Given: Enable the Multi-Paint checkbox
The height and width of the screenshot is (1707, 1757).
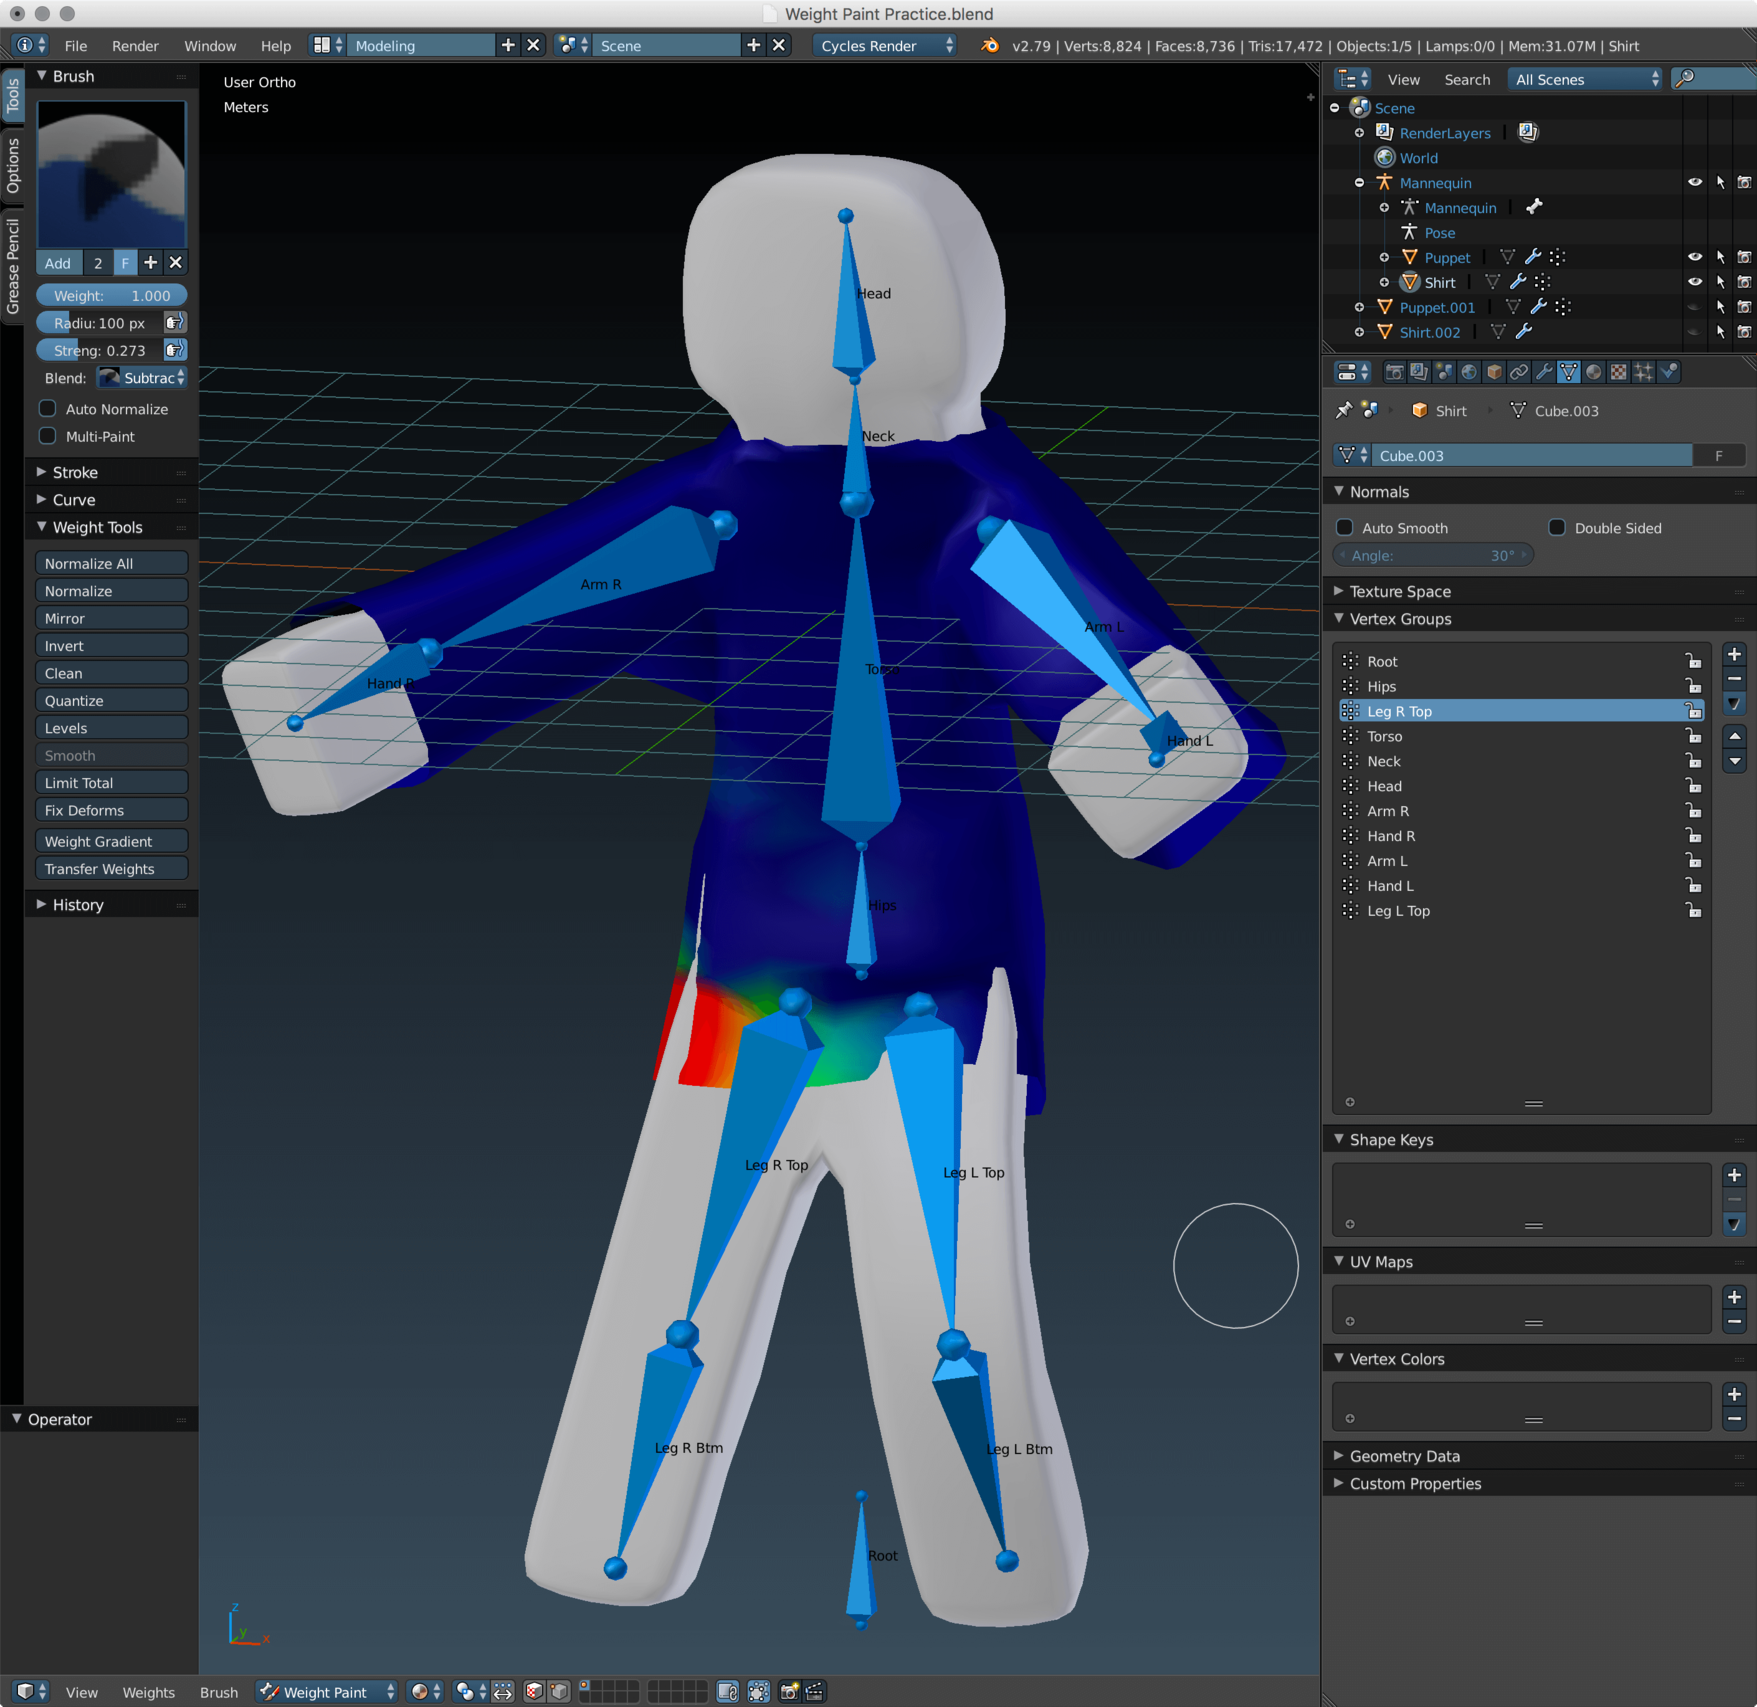Looking at the screenshot, I should click(x=47, y=436).
